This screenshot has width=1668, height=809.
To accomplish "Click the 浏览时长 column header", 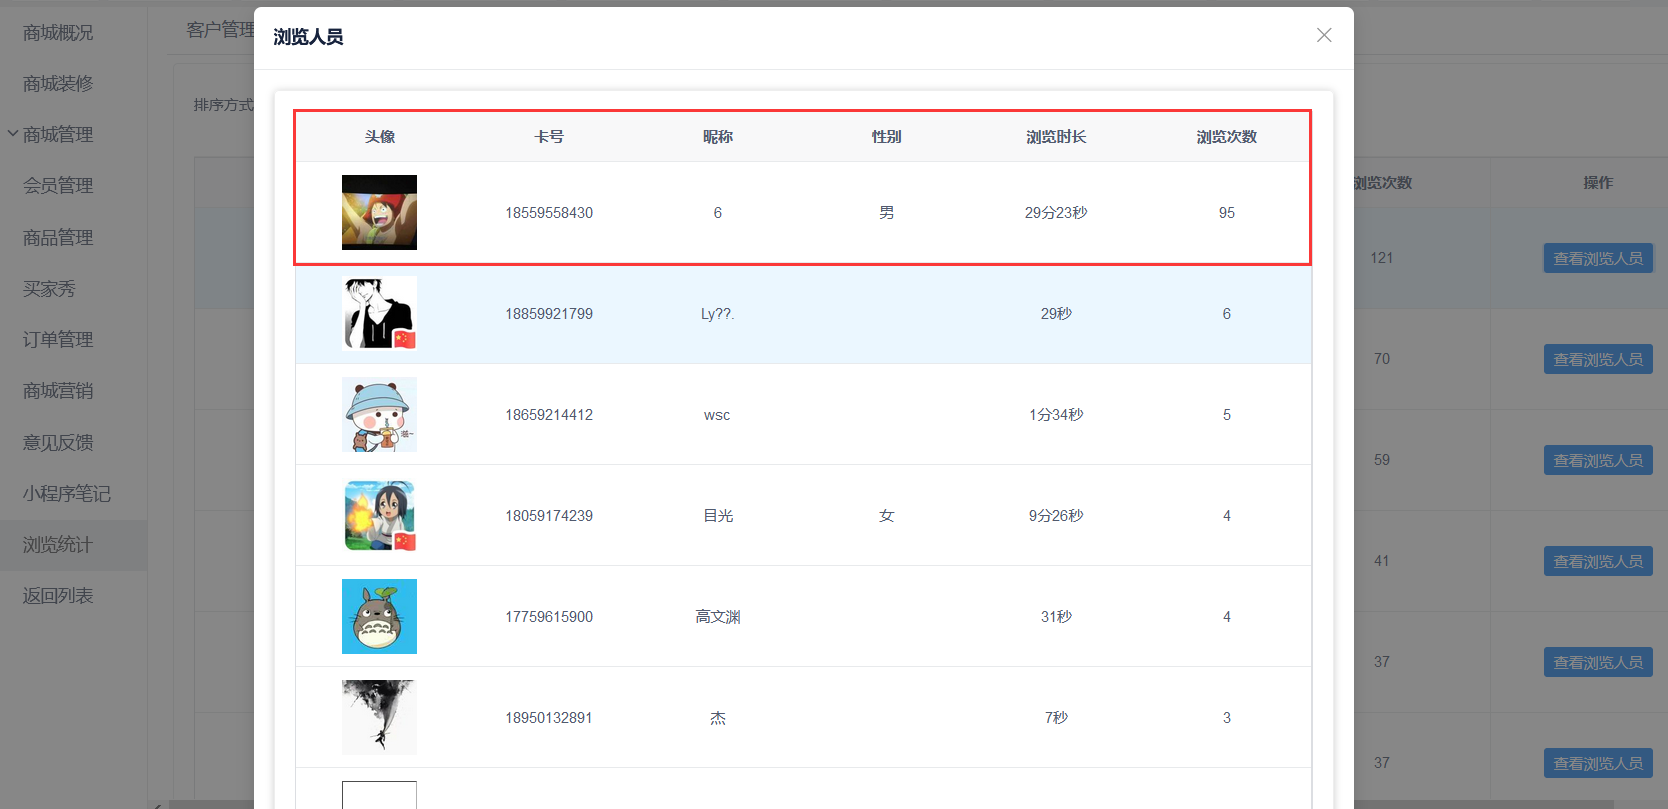I will 1056,137.
